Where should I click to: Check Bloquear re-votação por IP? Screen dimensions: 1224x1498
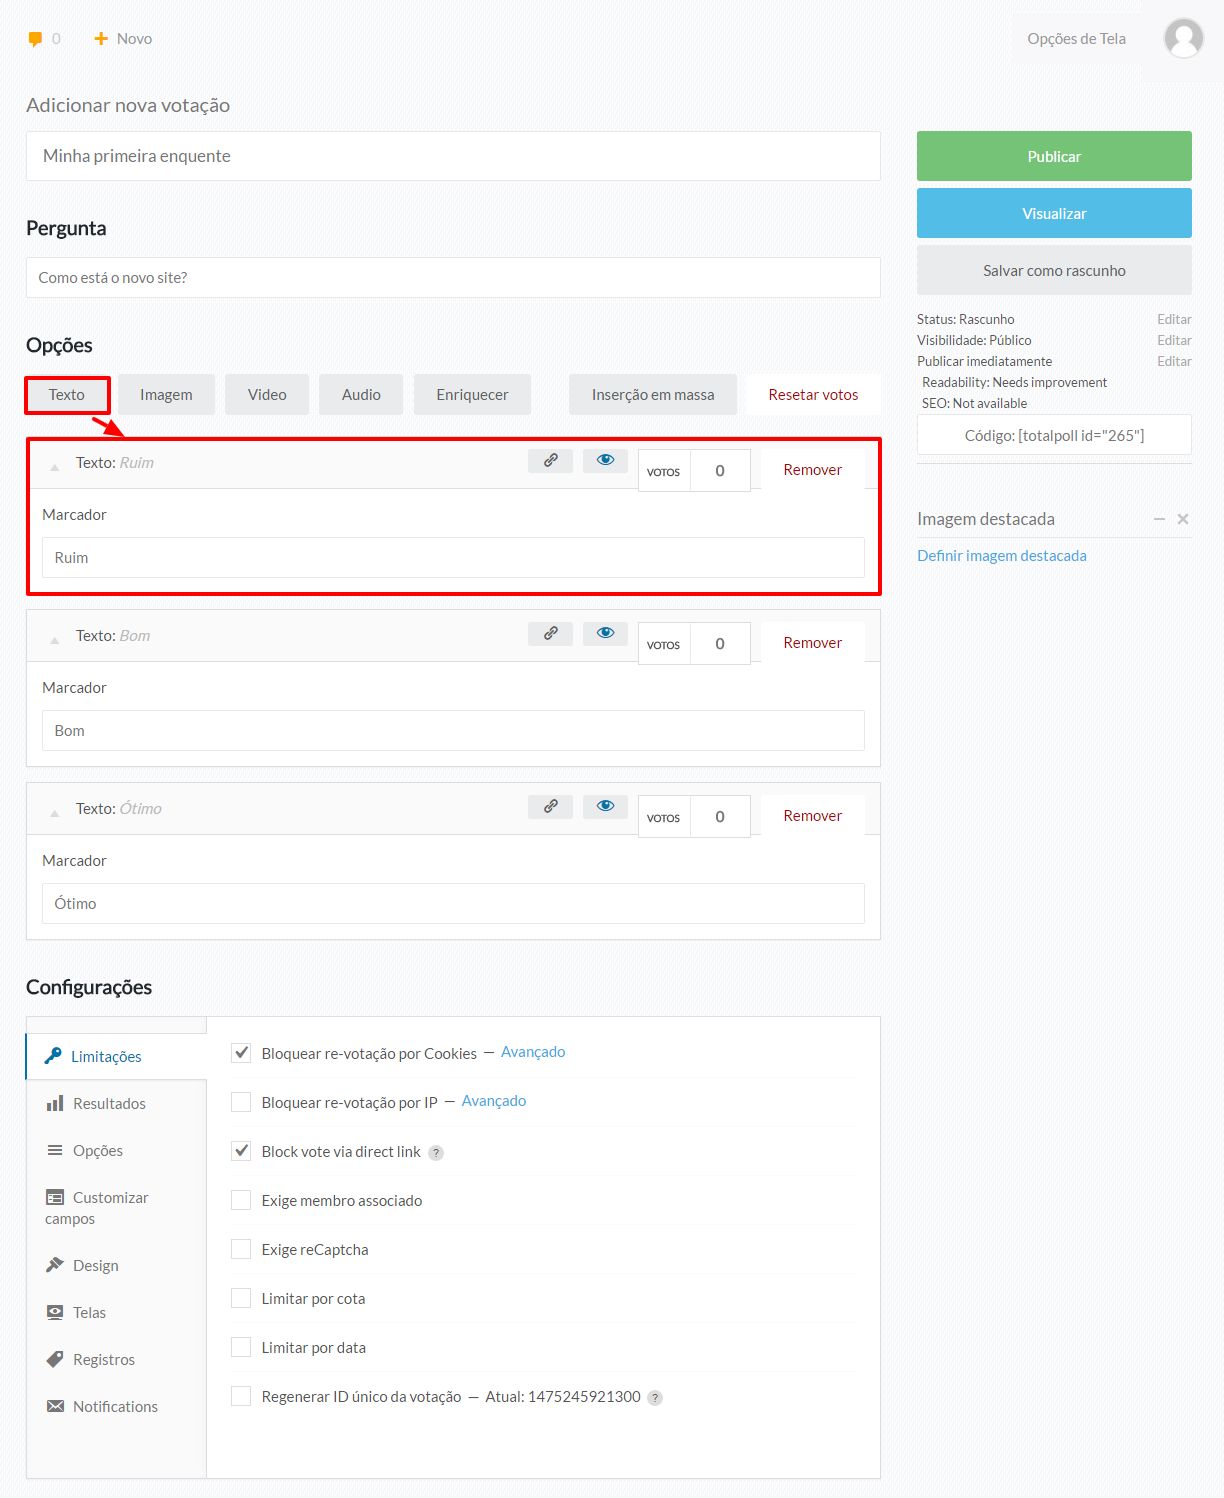241,1102
